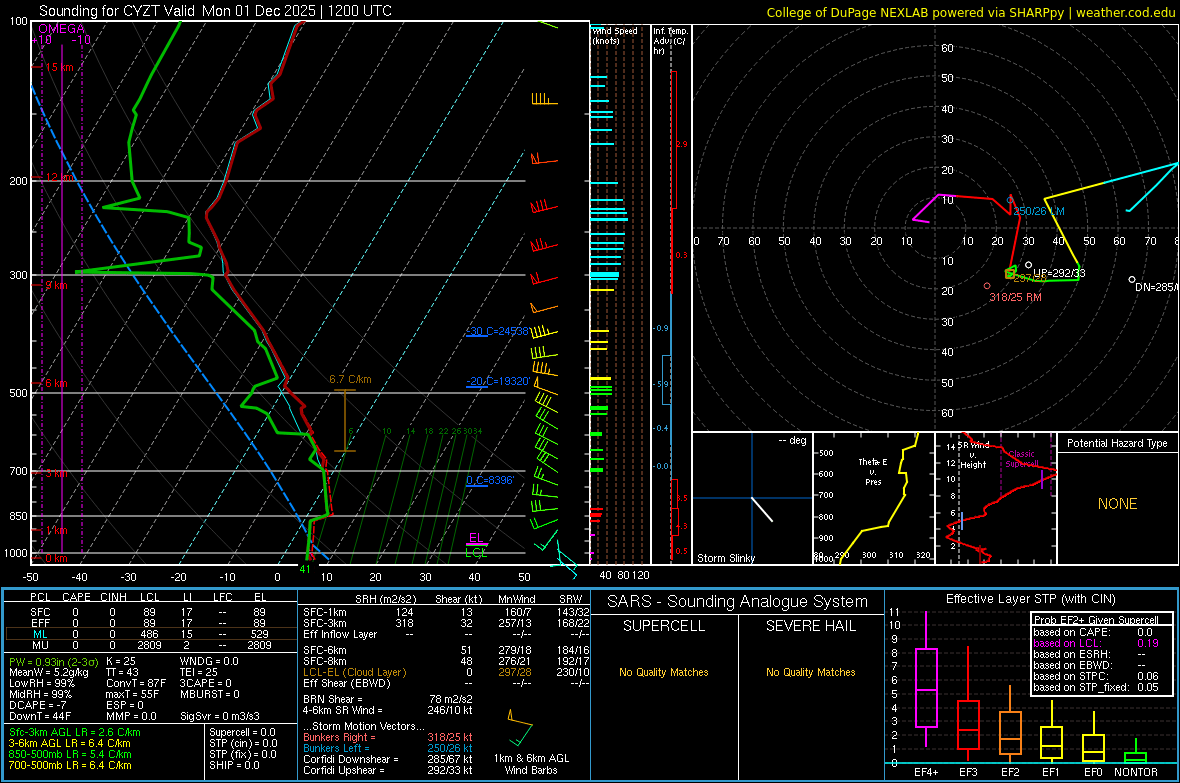Click the 'Sfc-3km AGL LR = 2.6 C/km' line
The width and height of the screenshot is (1180, 783).
click(x=75, y=733)
